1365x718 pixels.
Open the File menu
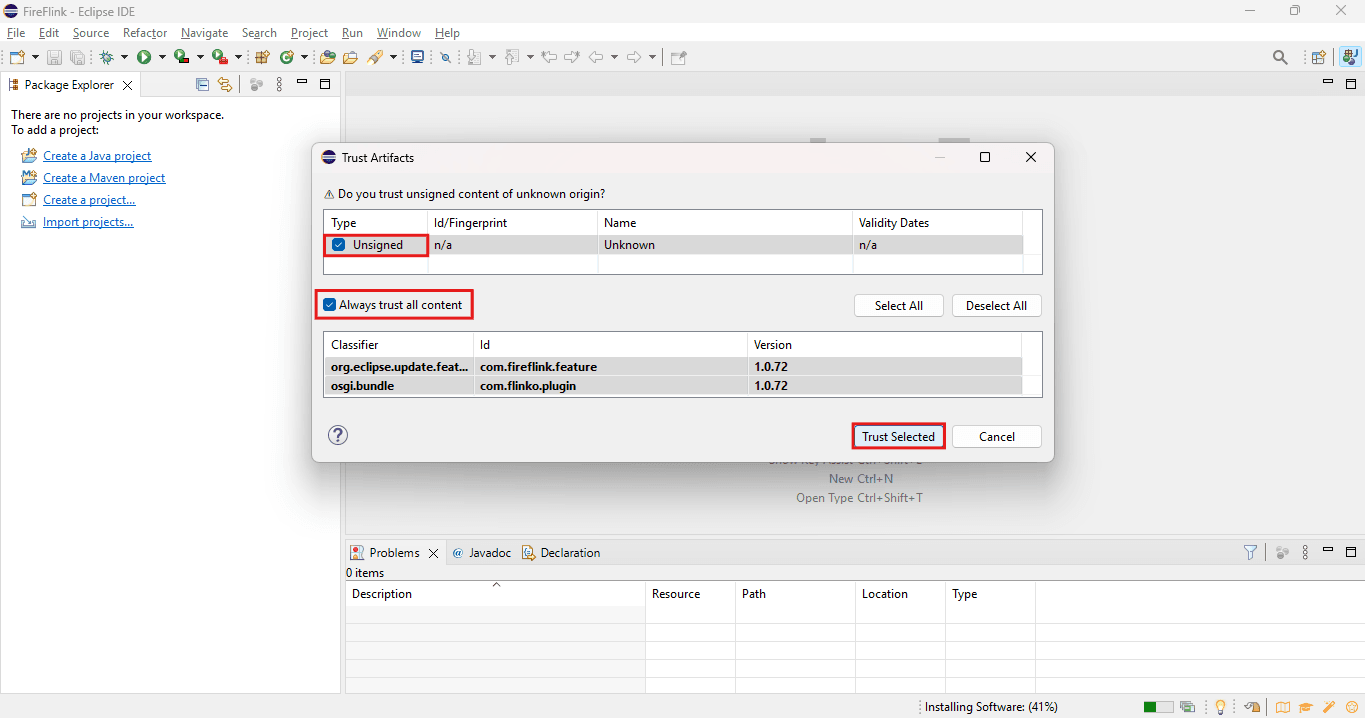coord(16,33)
